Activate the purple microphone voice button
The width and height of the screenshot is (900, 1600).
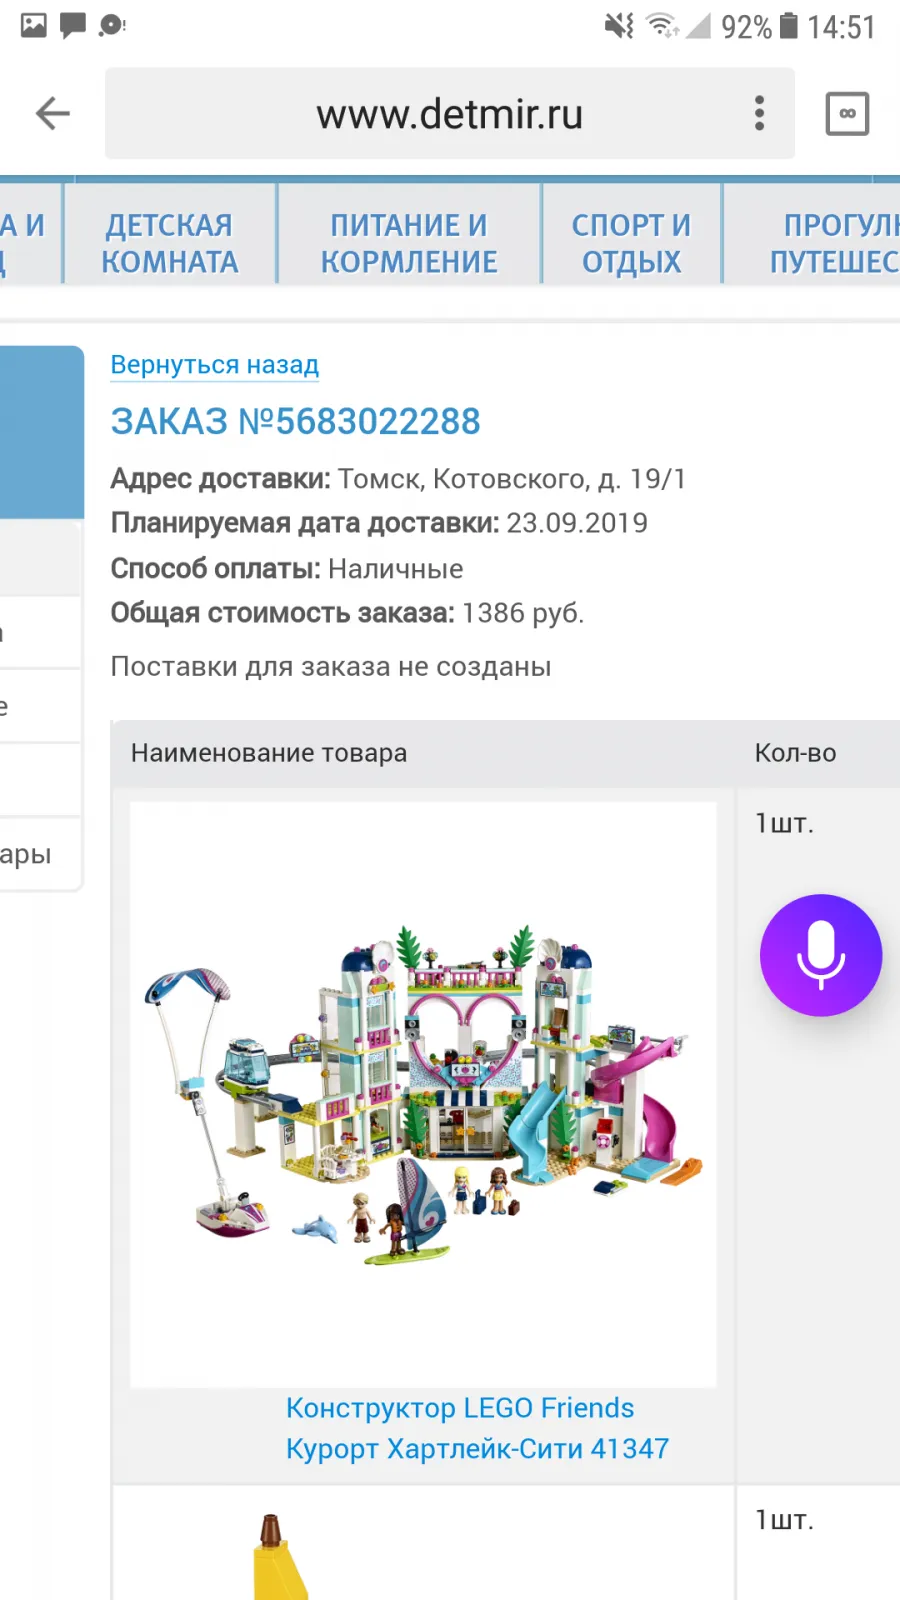821,955
